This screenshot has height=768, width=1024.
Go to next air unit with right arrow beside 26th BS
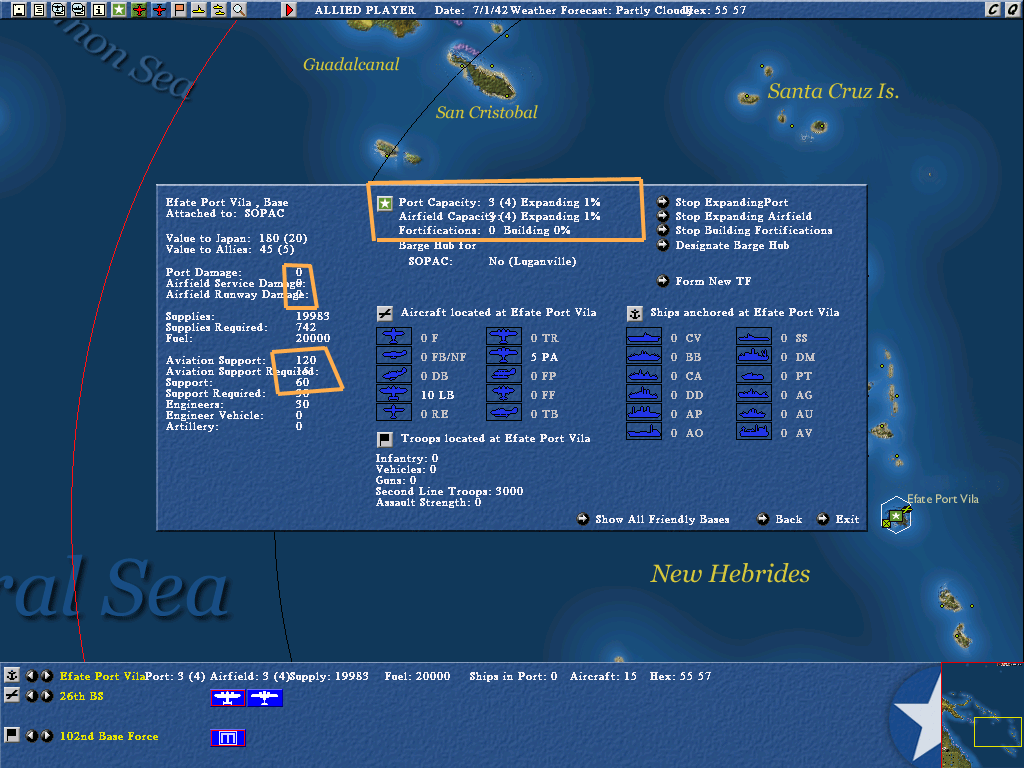coord(46,696)
